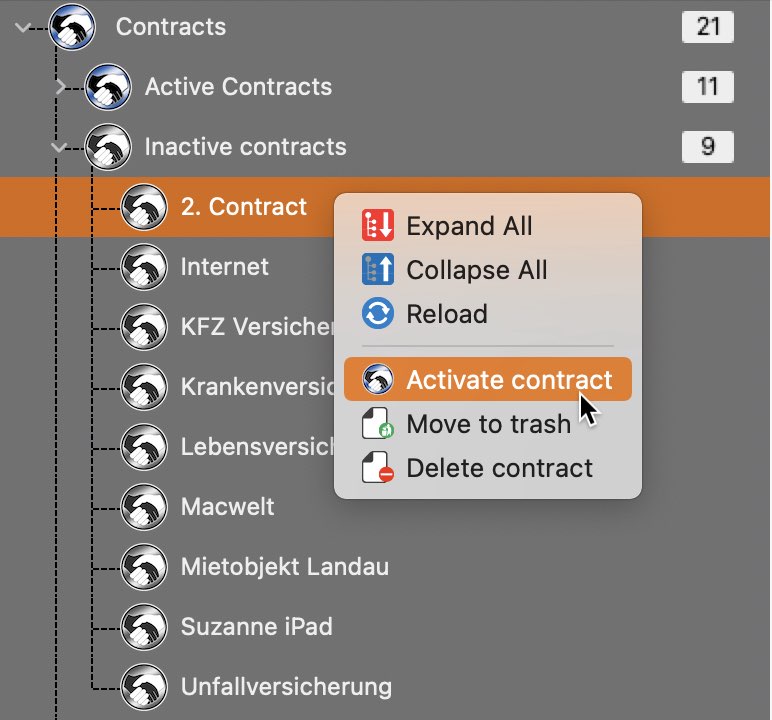This screenshot has height=720, width=772.
Task: Click the handshake icon next to Unfallversicherung
Action: 144,687
